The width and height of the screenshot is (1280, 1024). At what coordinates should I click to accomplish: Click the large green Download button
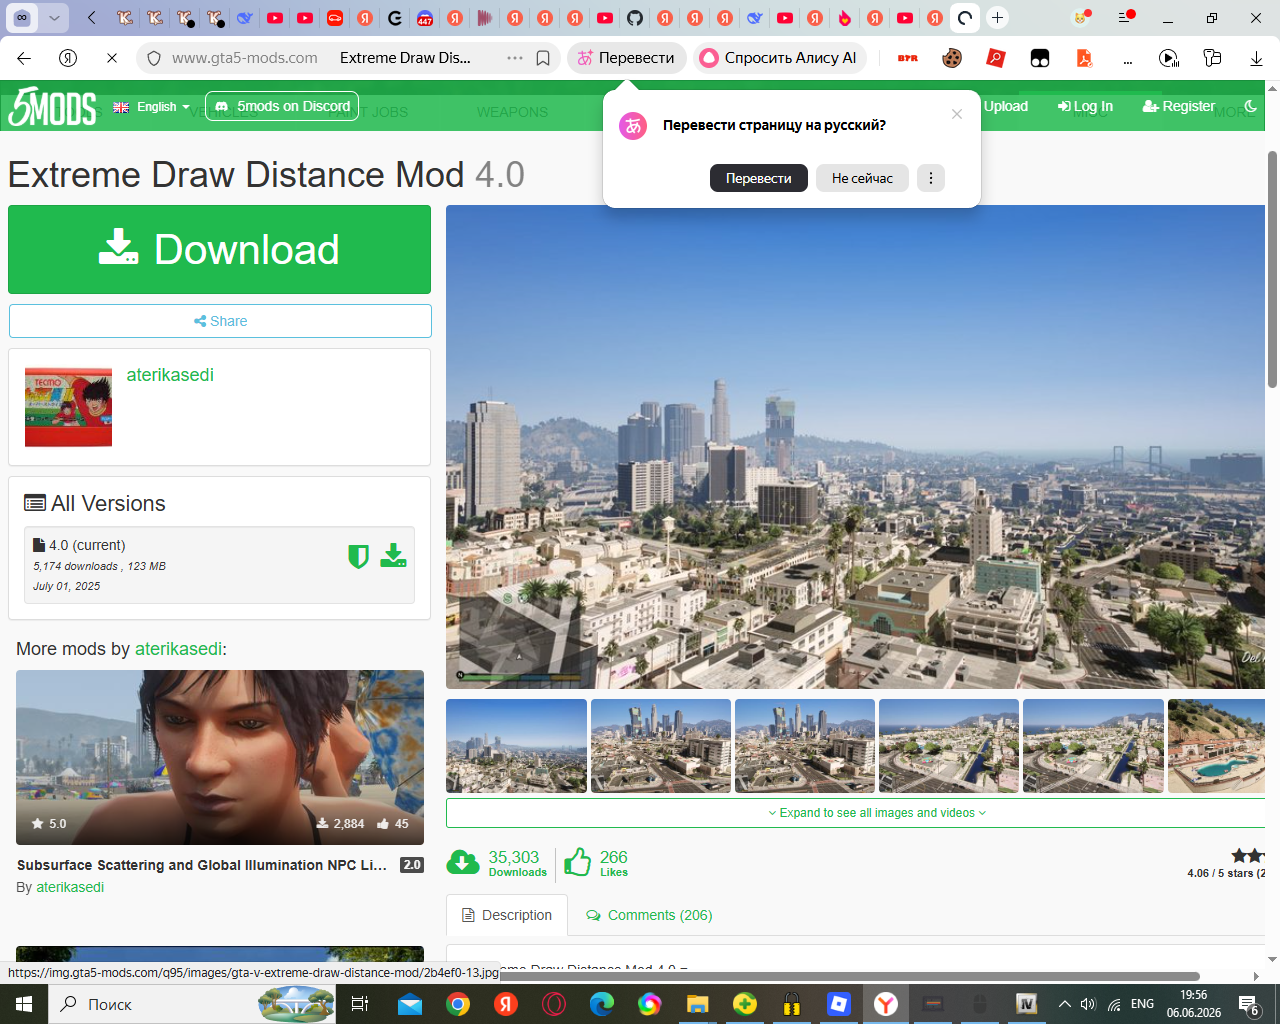point(220,249)
